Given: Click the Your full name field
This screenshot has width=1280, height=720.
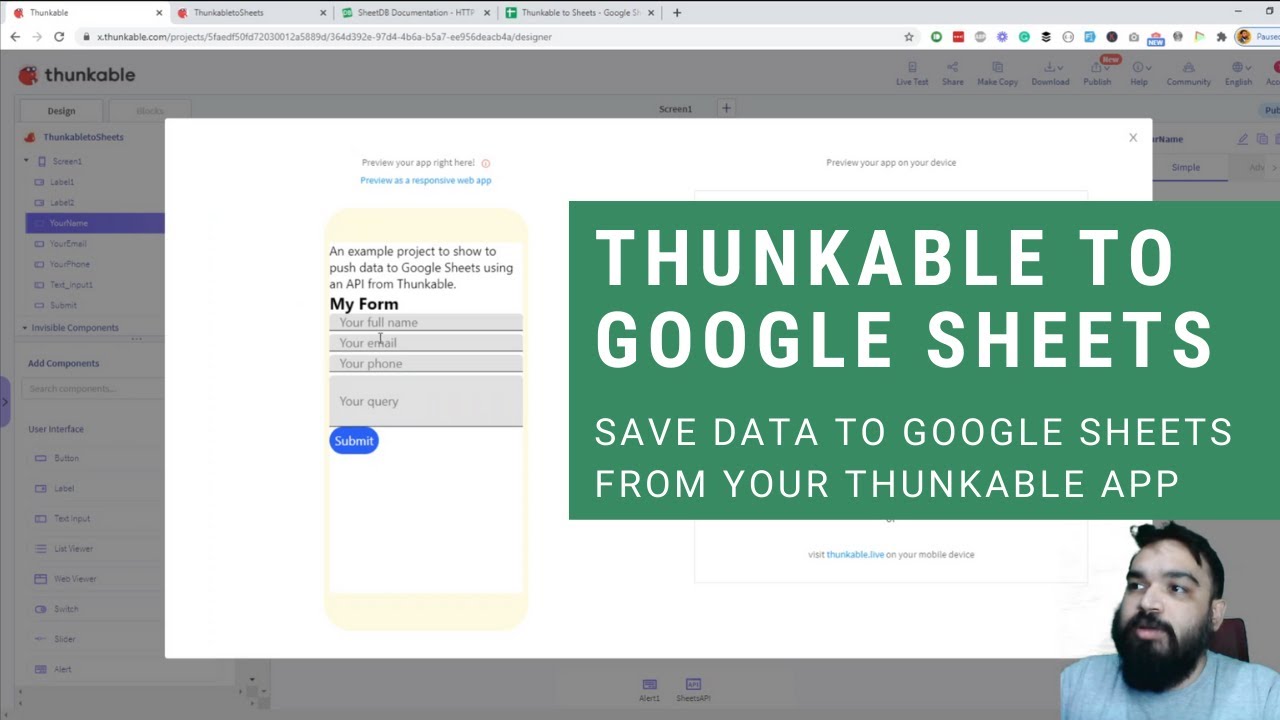Looking at the screenshot, I should coord(426,322).
